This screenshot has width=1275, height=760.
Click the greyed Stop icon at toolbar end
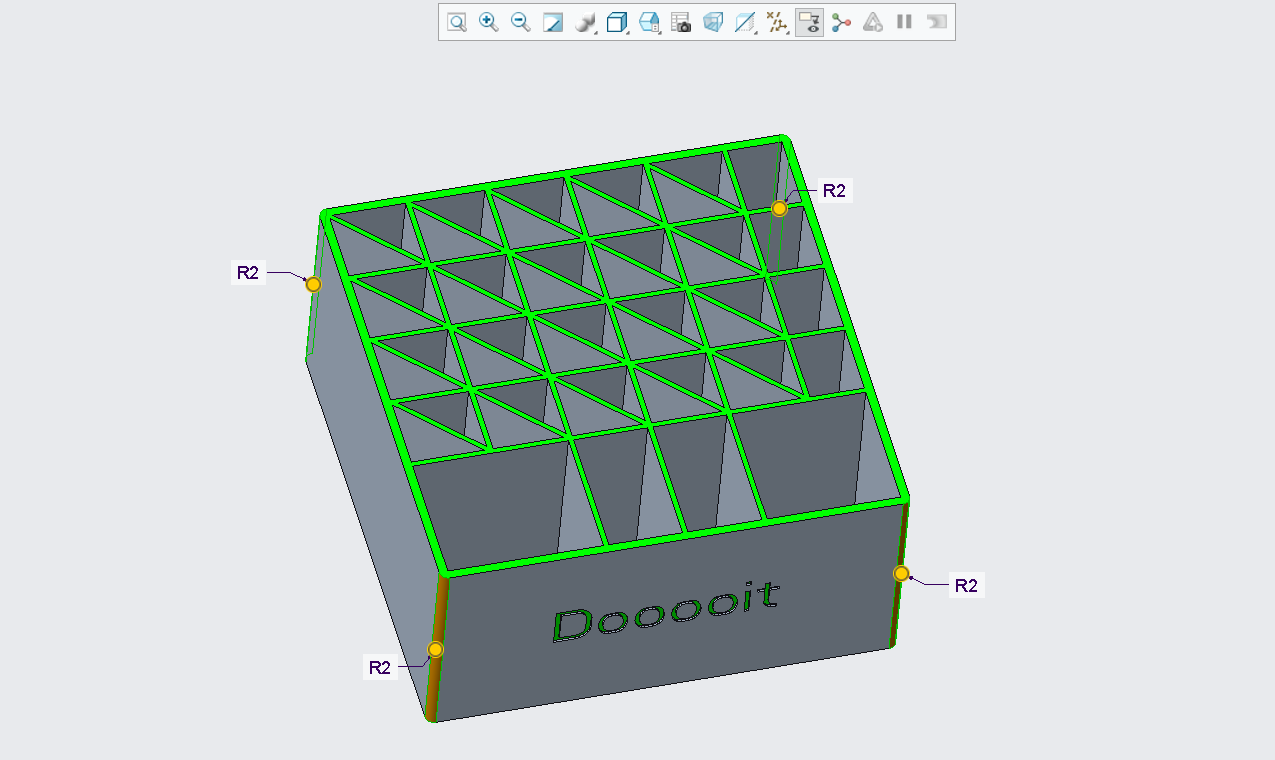tap(936, 22)
